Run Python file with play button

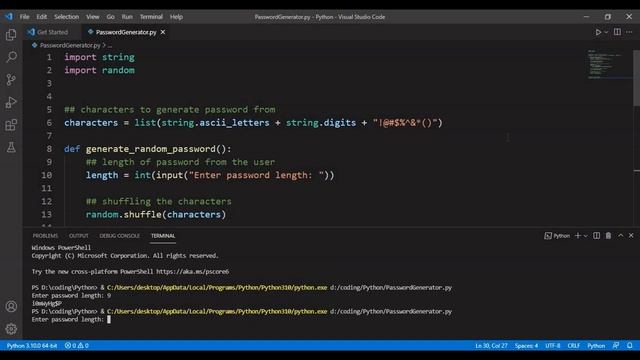tap(598, 32)
